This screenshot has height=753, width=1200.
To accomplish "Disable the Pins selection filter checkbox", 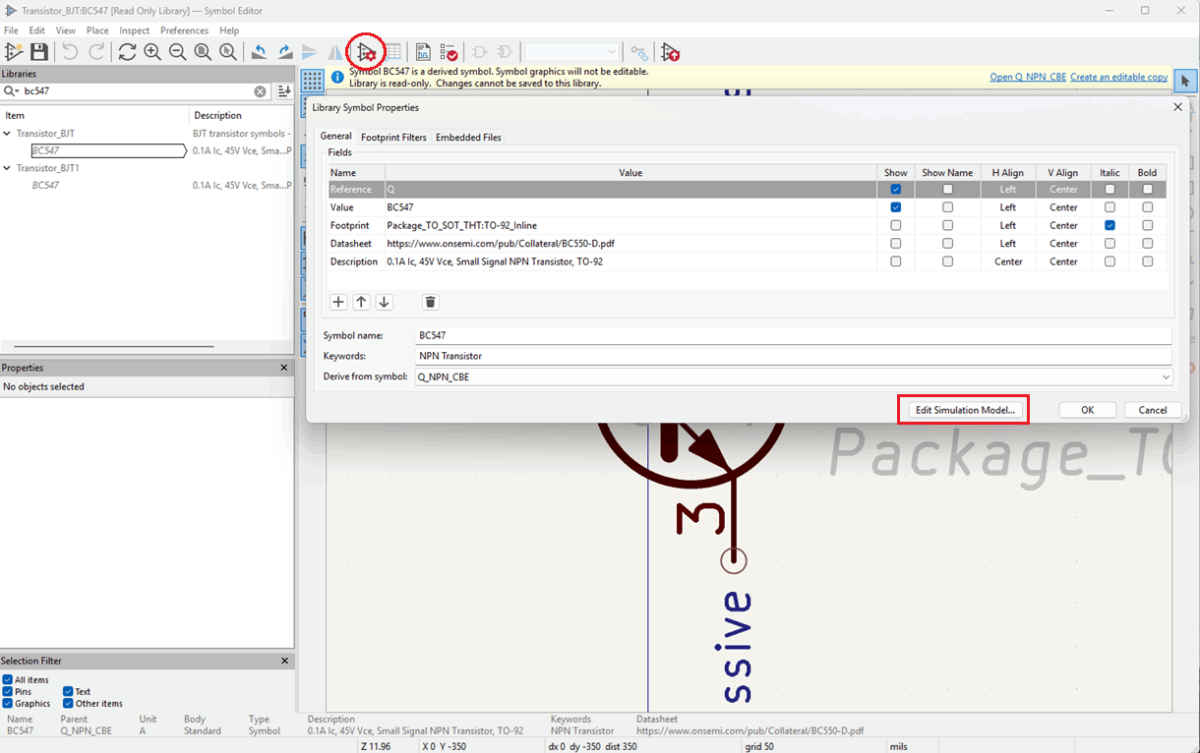I will 8,692.
